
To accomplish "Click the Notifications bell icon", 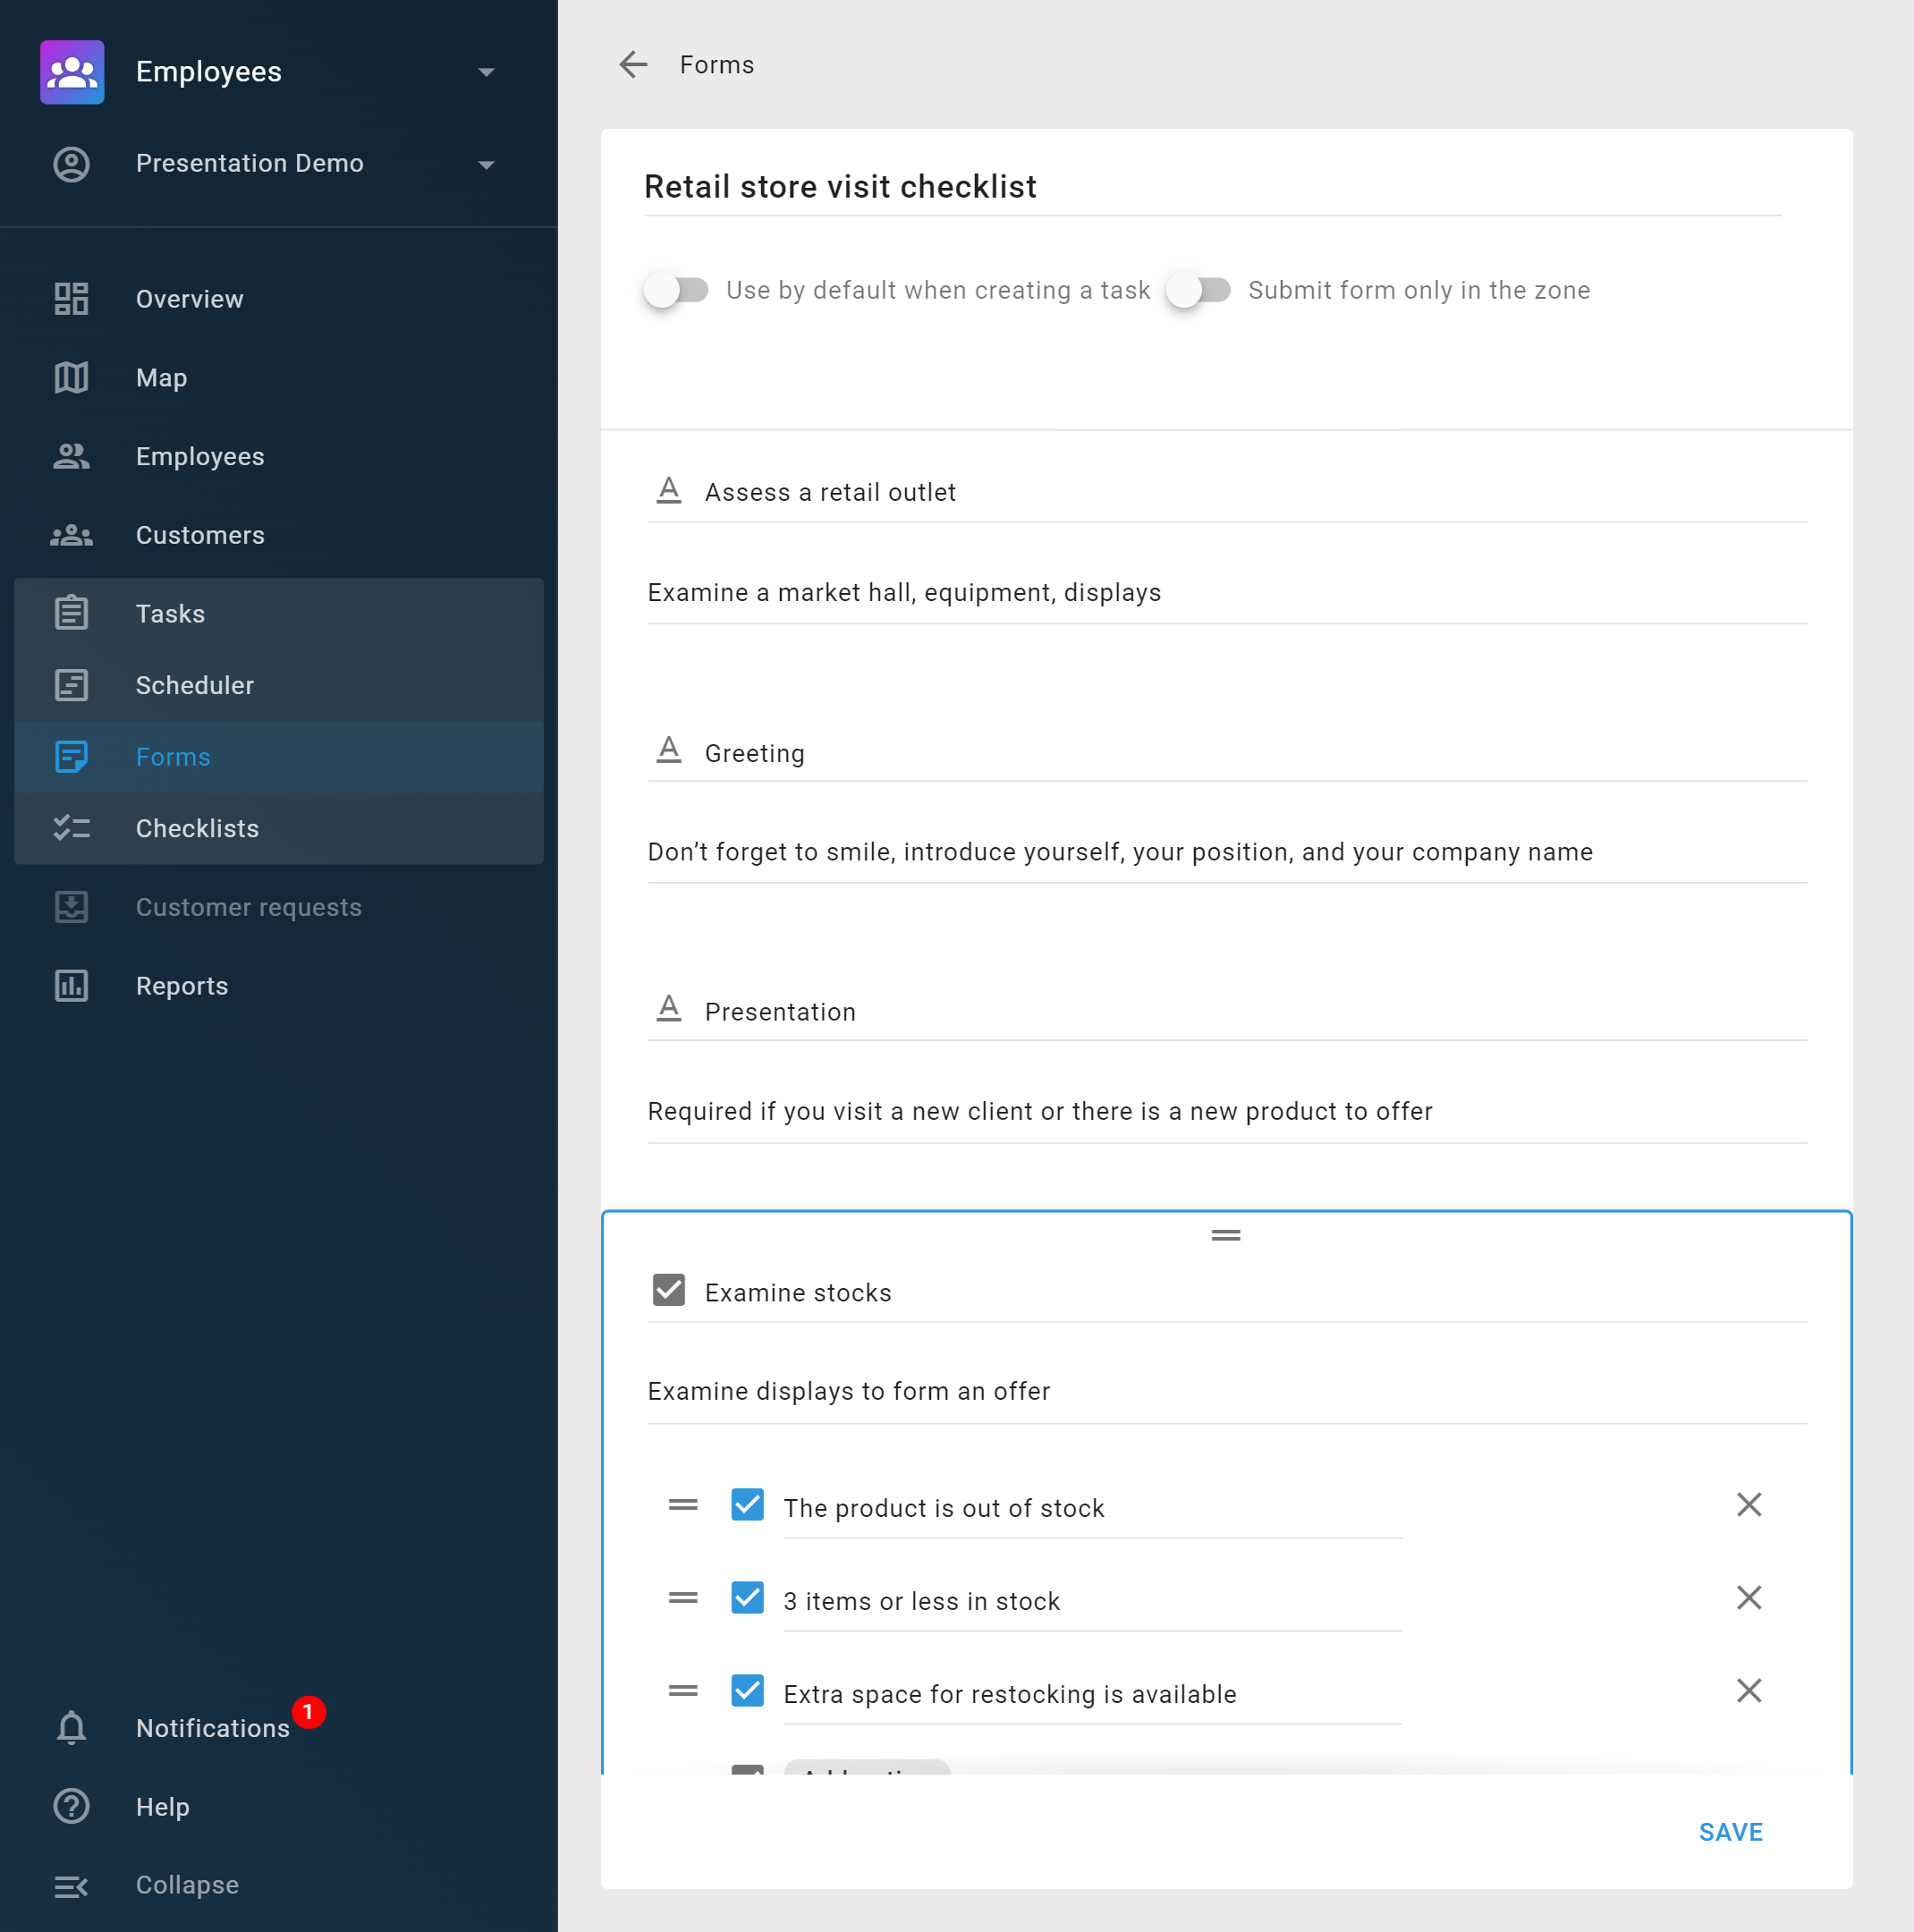I will 70,1727.
